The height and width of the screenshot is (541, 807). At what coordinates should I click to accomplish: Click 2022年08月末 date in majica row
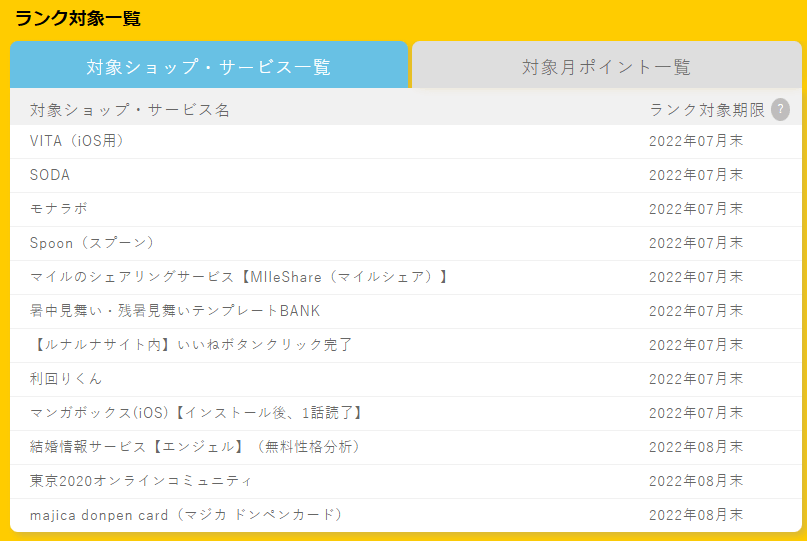coord(696,515)
